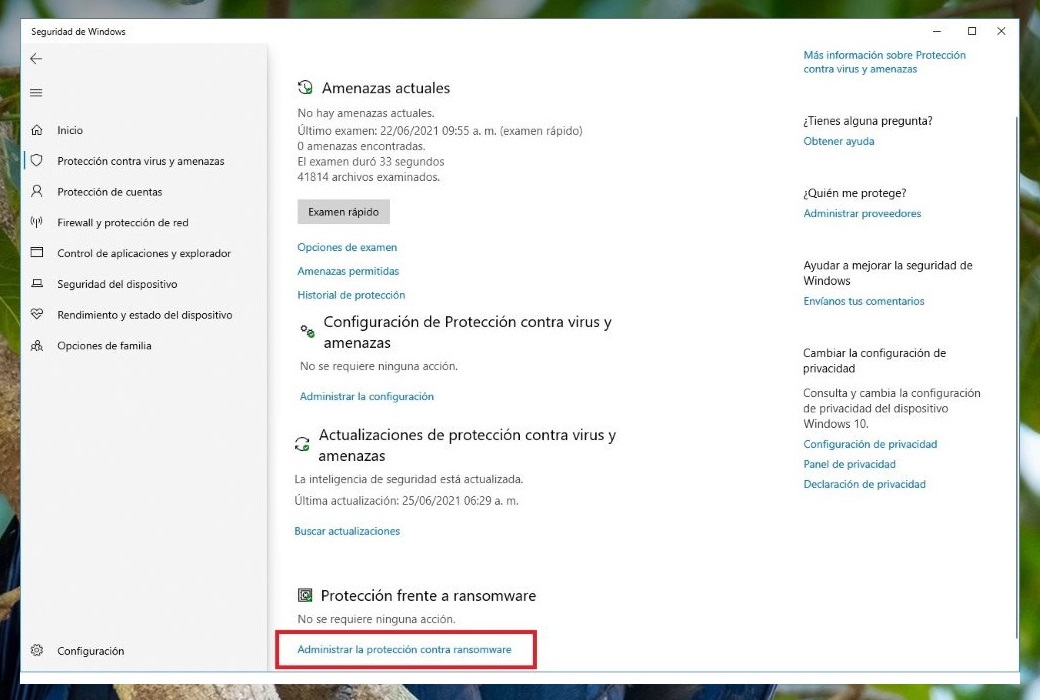The width and height of the screenshot is (1040, 700).
Task: Select the shield icon for virus protection
Action: click(36, 160)
